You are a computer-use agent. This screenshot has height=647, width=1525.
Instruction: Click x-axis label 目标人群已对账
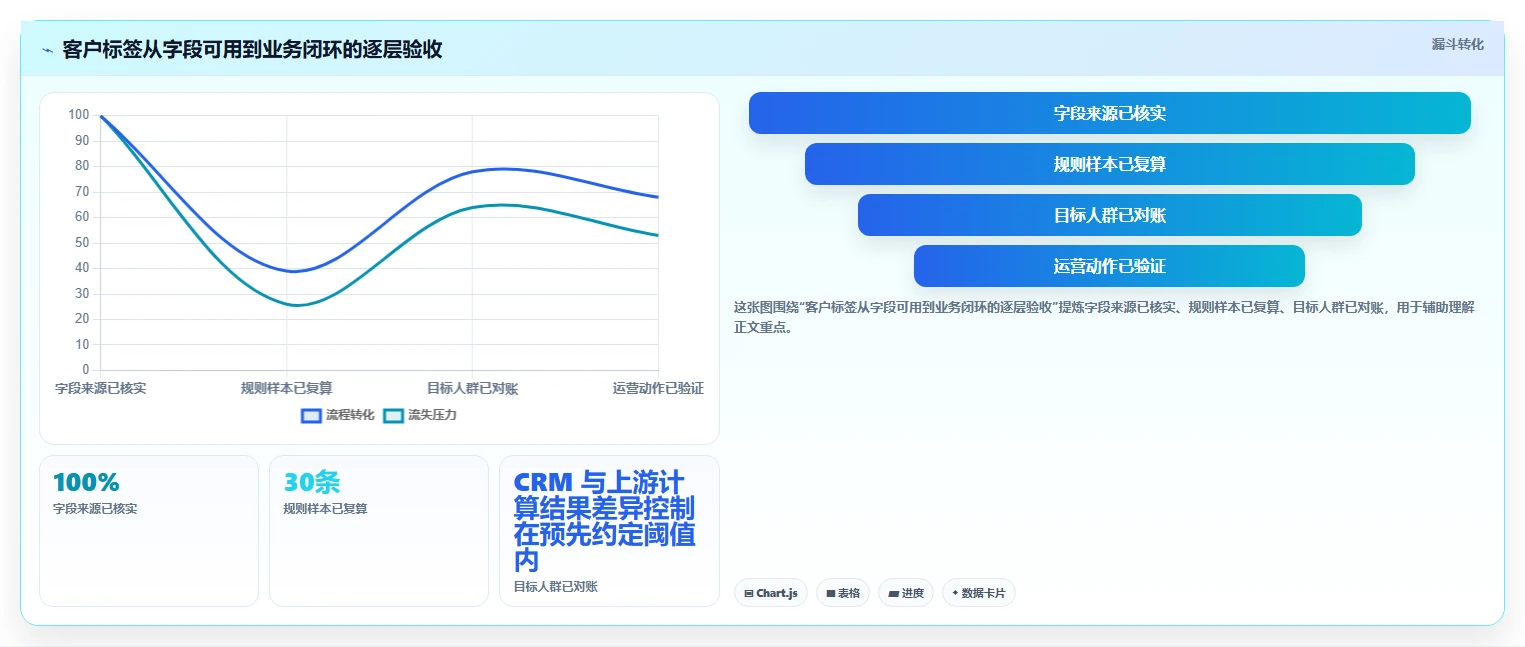472,388
